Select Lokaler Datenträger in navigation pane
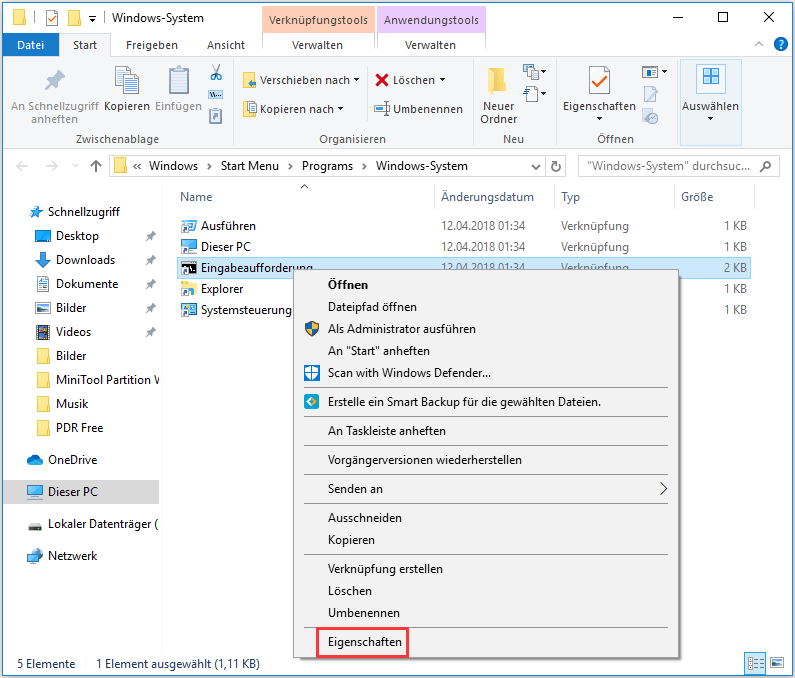The image size is (795, 678). pyautogui.click(x=92, y=524)
